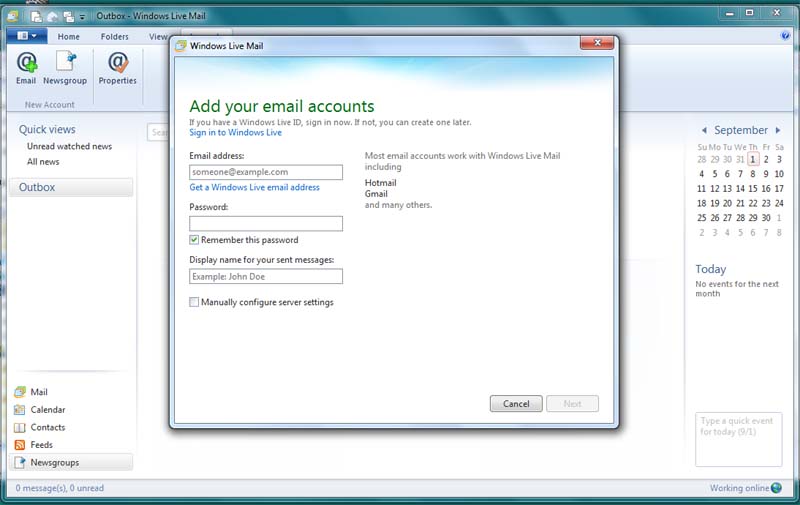Click the Next button in dialog

tap(572, 403)
